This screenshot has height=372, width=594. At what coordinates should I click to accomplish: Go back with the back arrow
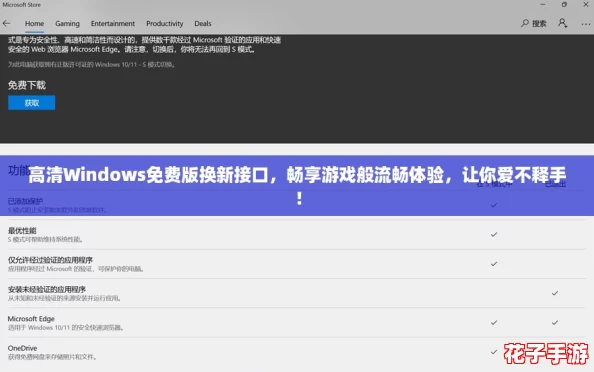tap(6, 23)
